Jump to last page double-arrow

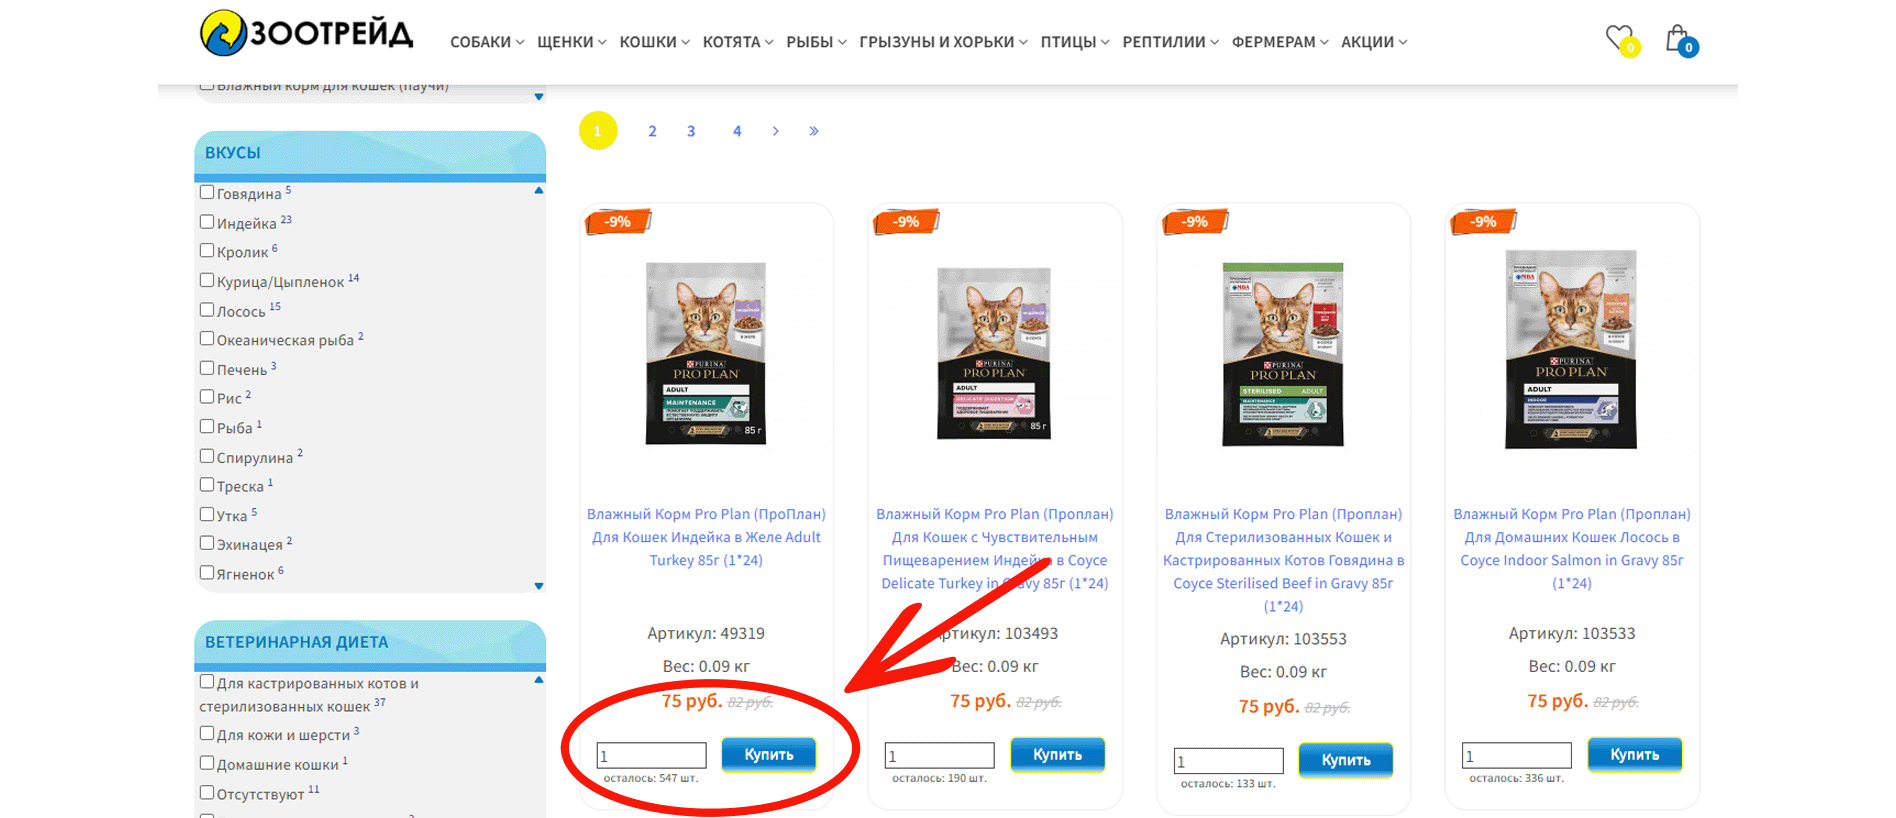pos(814,131)
